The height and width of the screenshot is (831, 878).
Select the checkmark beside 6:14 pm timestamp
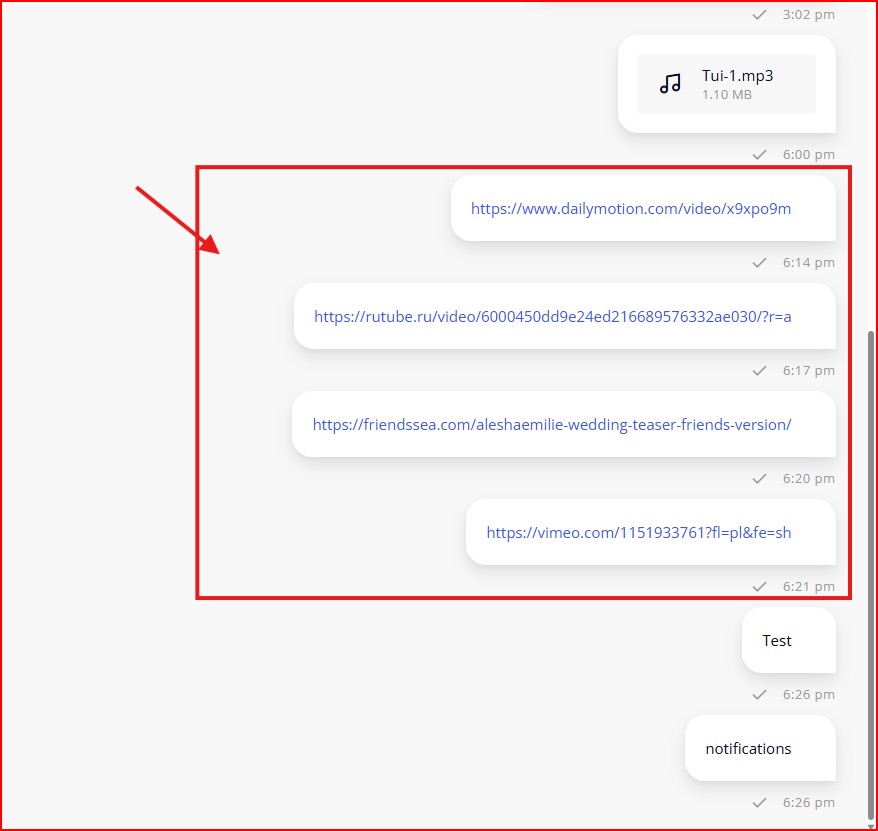click(760, 263)
